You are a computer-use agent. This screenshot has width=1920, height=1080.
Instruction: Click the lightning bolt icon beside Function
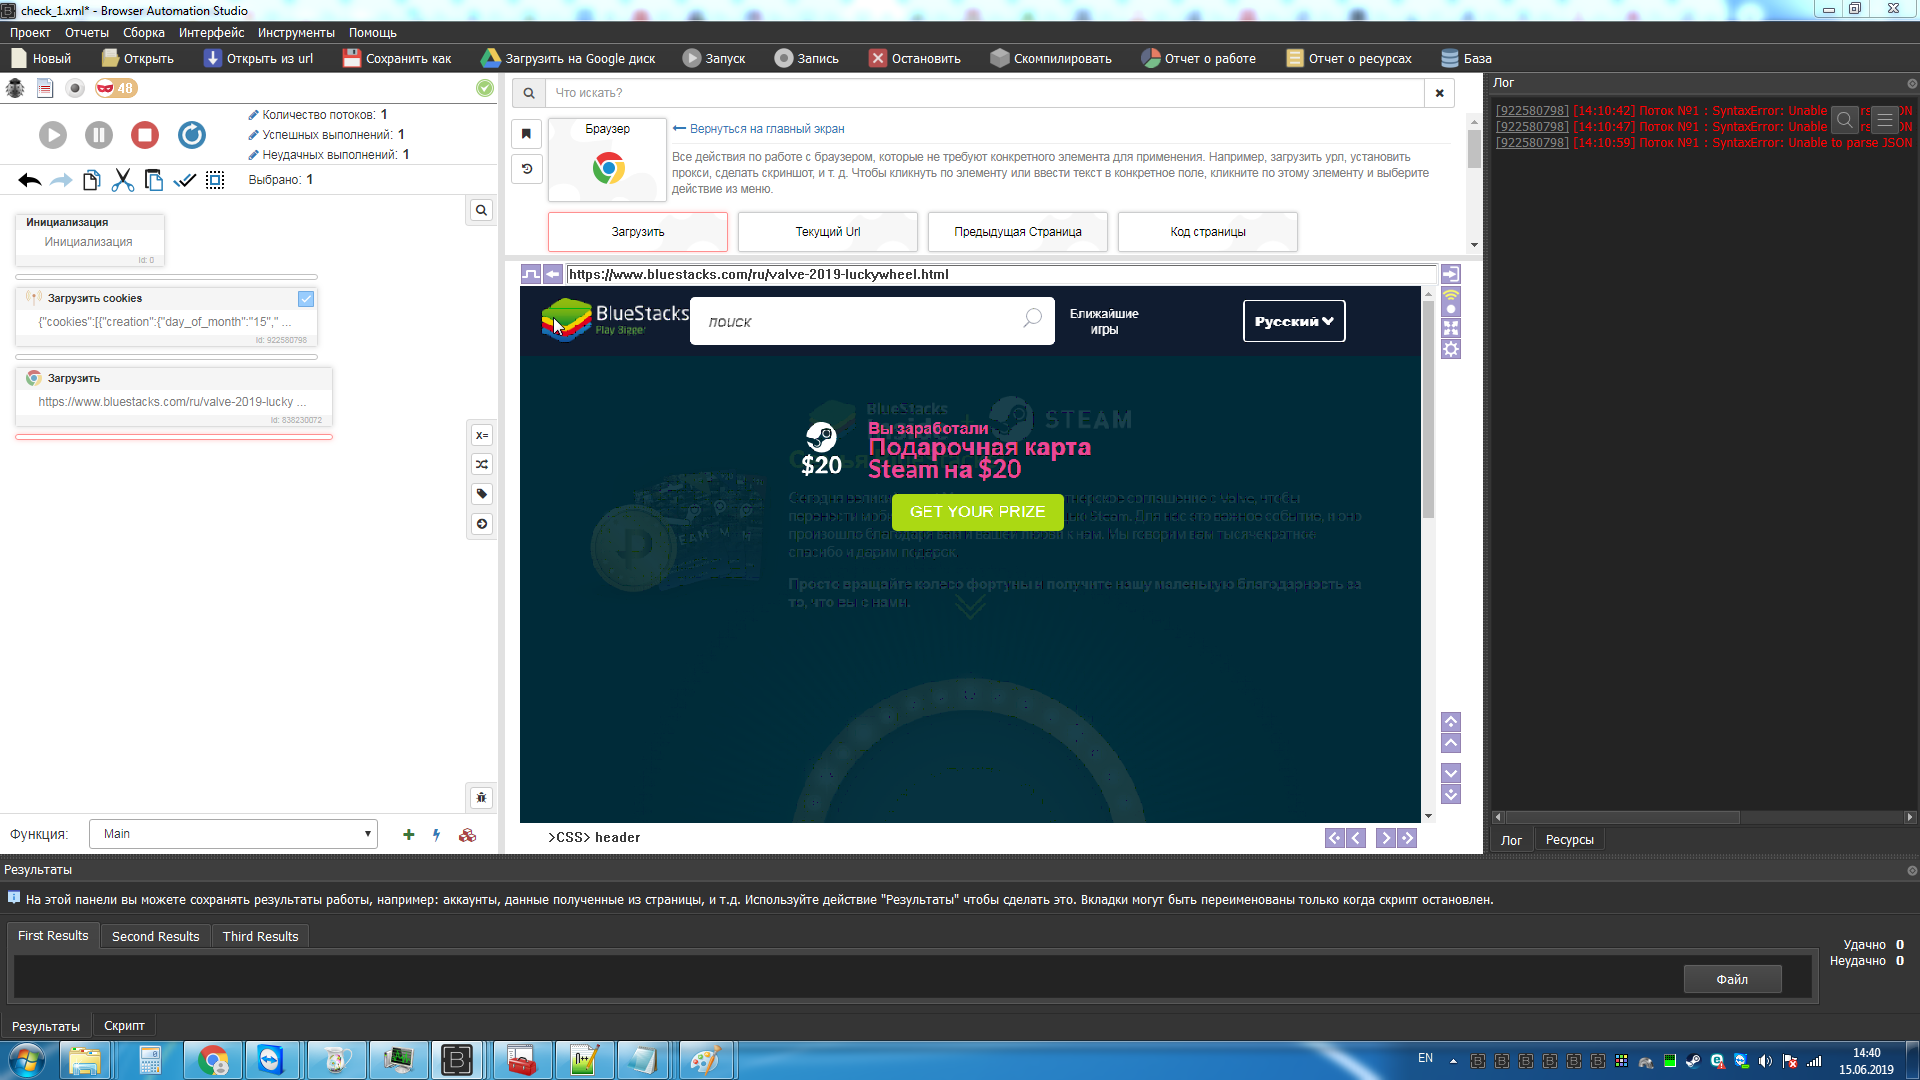[x=437, y=835]
